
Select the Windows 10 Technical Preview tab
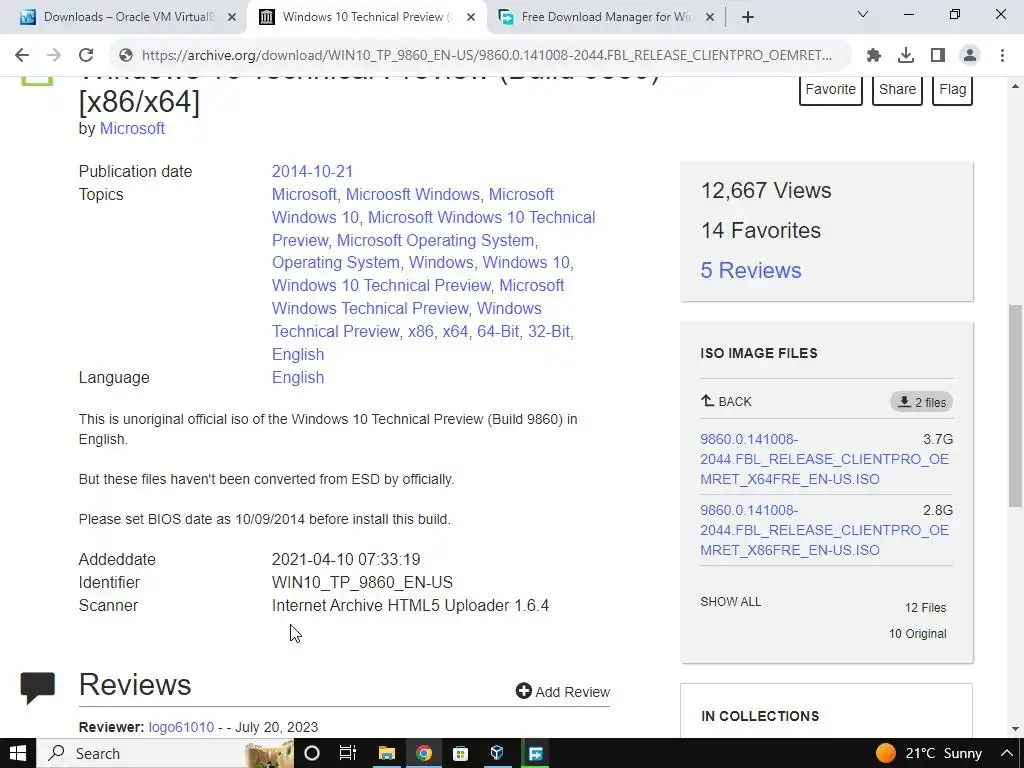tap(367, 17)
